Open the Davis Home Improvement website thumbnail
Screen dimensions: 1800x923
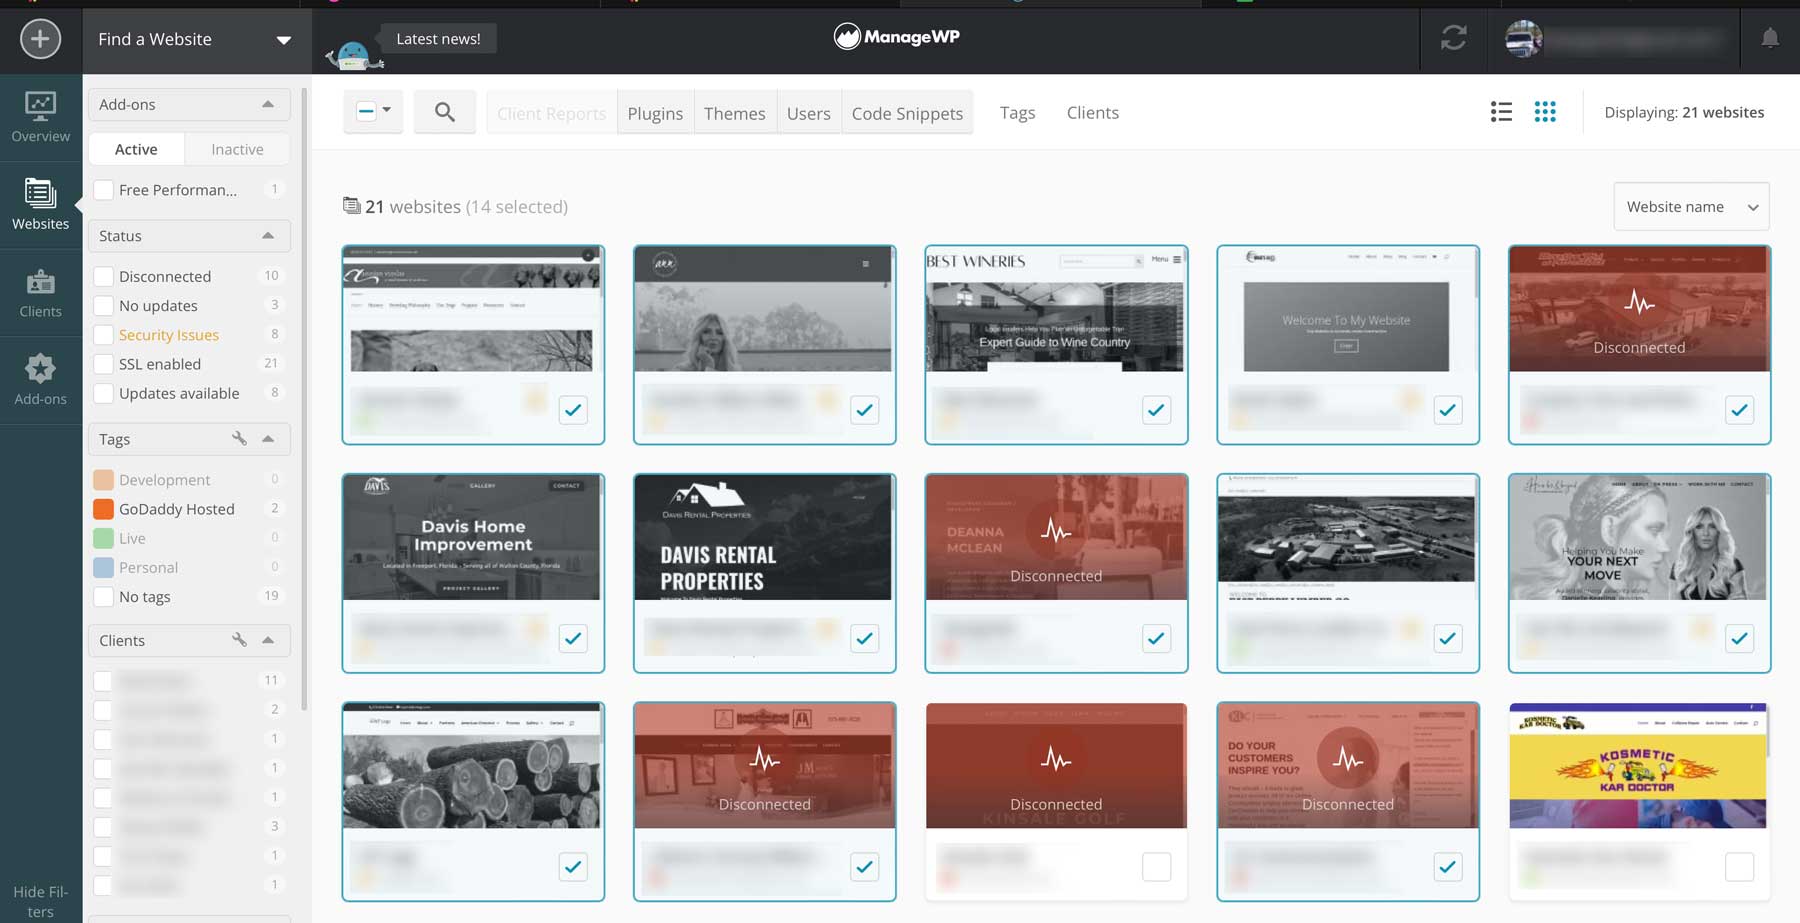[472, 537]
